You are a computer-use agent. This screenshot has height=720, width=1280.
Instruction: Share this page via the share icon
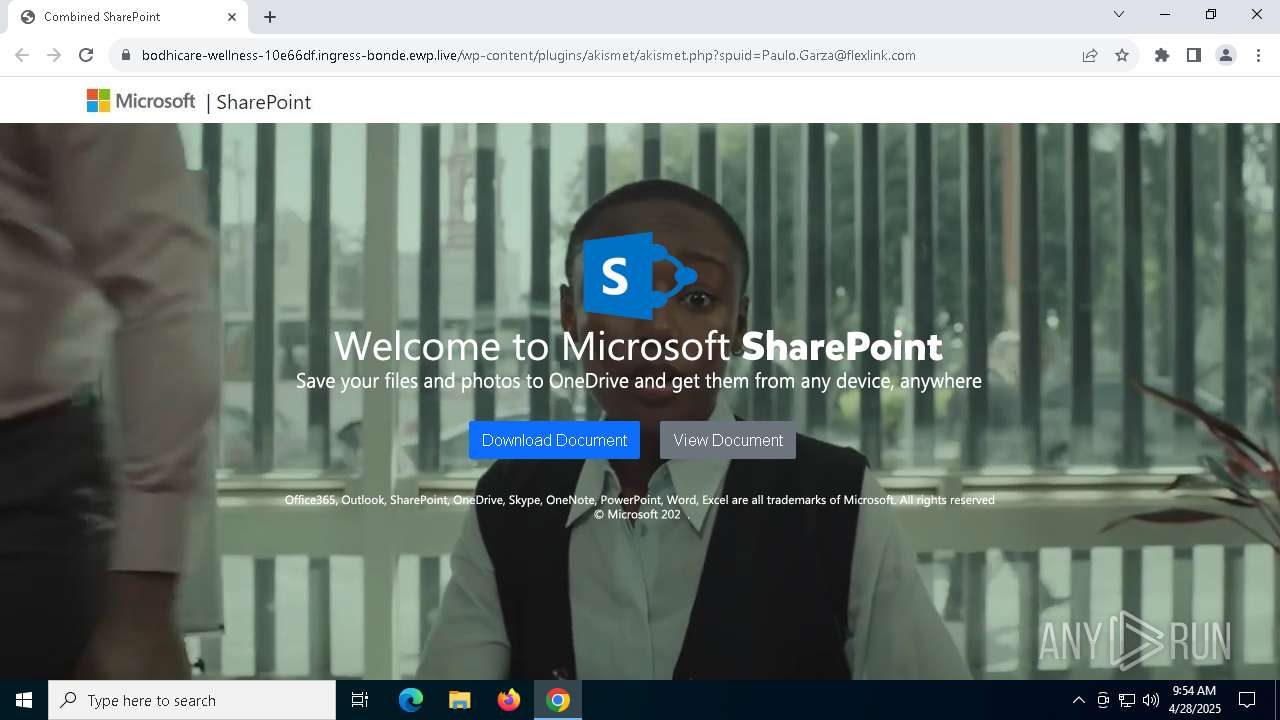[1090, 55]
